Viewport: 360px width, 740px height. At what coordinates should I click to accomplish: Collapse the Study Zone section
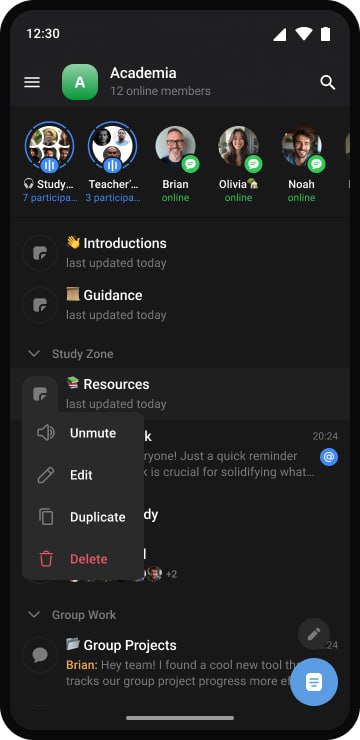point(34,353)
